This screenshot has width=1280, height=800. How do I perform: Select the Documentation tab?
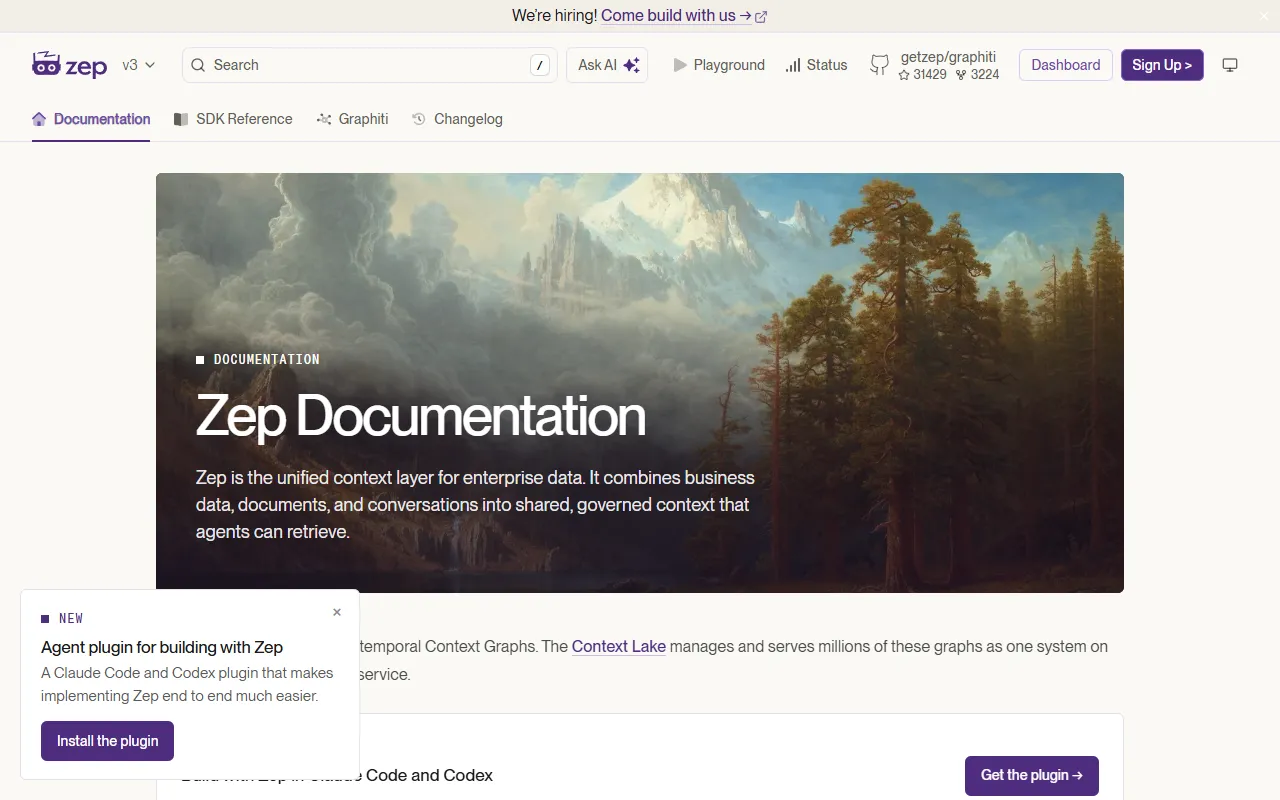click(91, 119)
